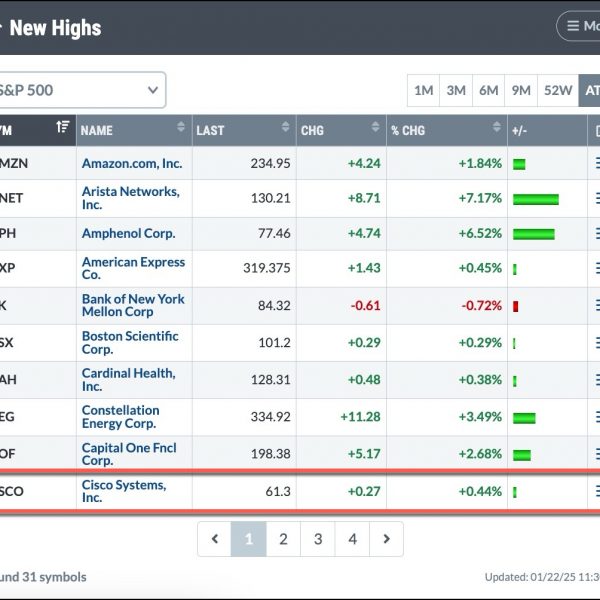Open the hamburger menu button in header
600x600 pixels.
(x=579, y=26)
